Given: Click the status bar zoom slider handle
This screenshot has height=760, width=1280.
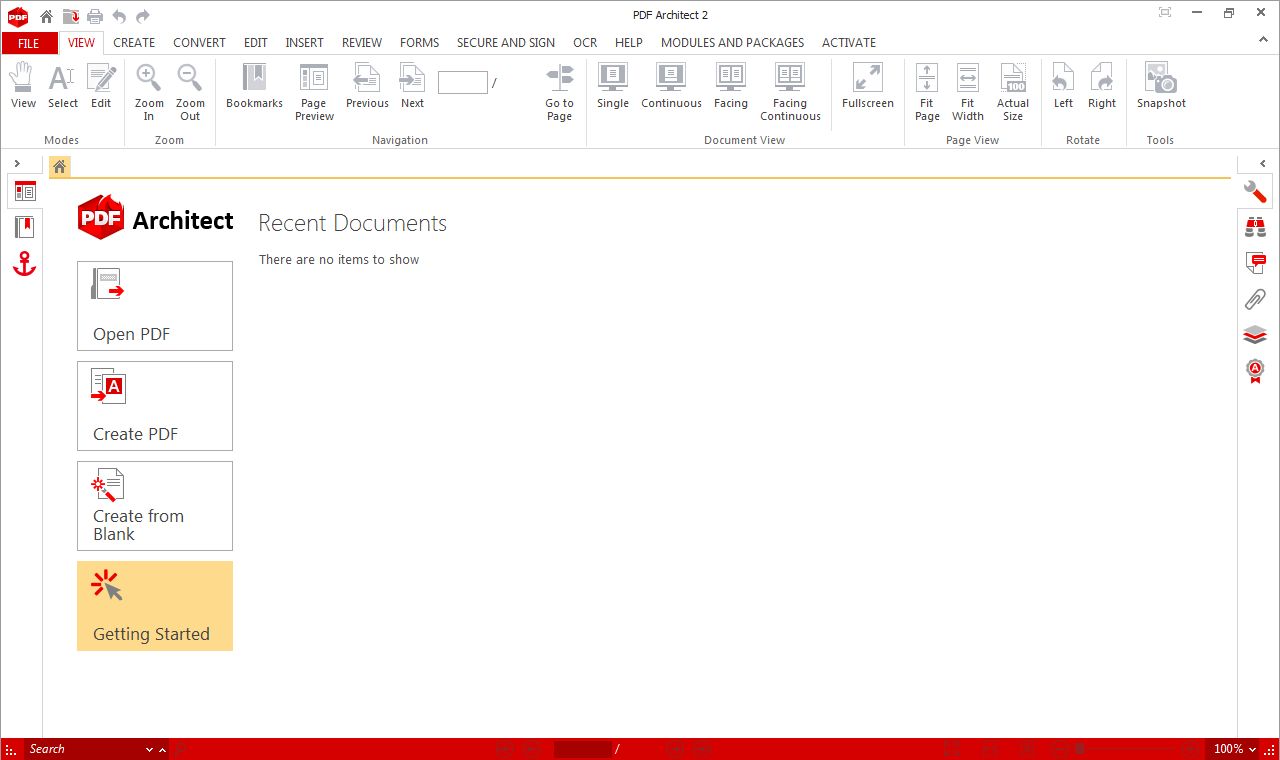Looking at the screenshot, I should [x=1080, y=749].
